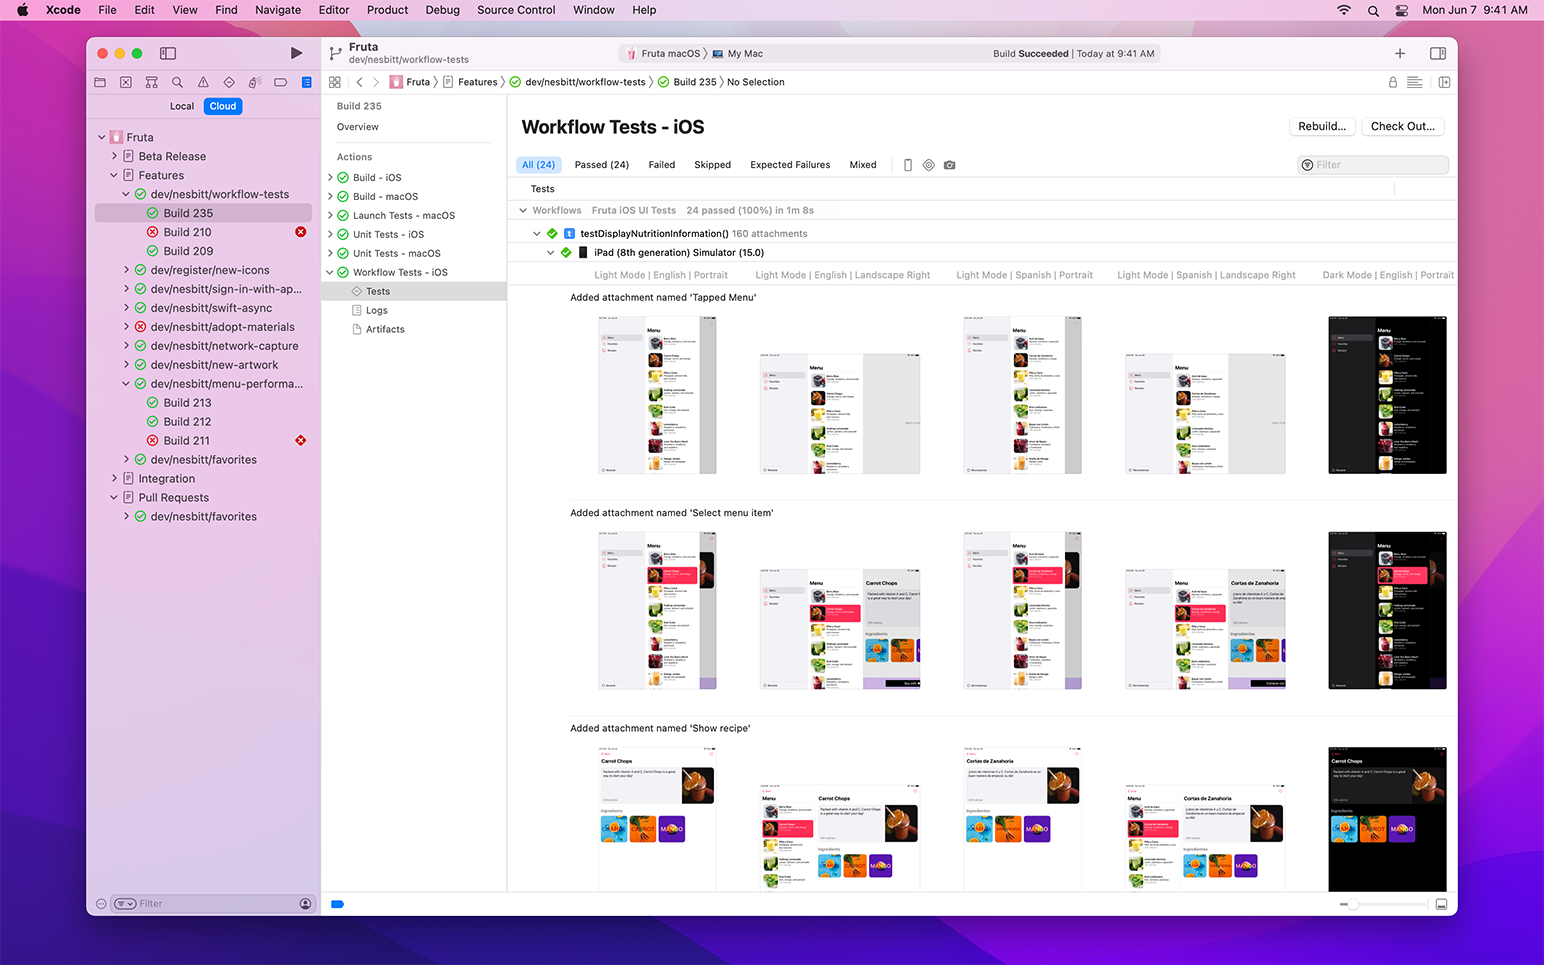1544x965 pixels.
Task: Expand the dev/nesbitt/sign-in-with-ap... item
Action: pos(126,288)
